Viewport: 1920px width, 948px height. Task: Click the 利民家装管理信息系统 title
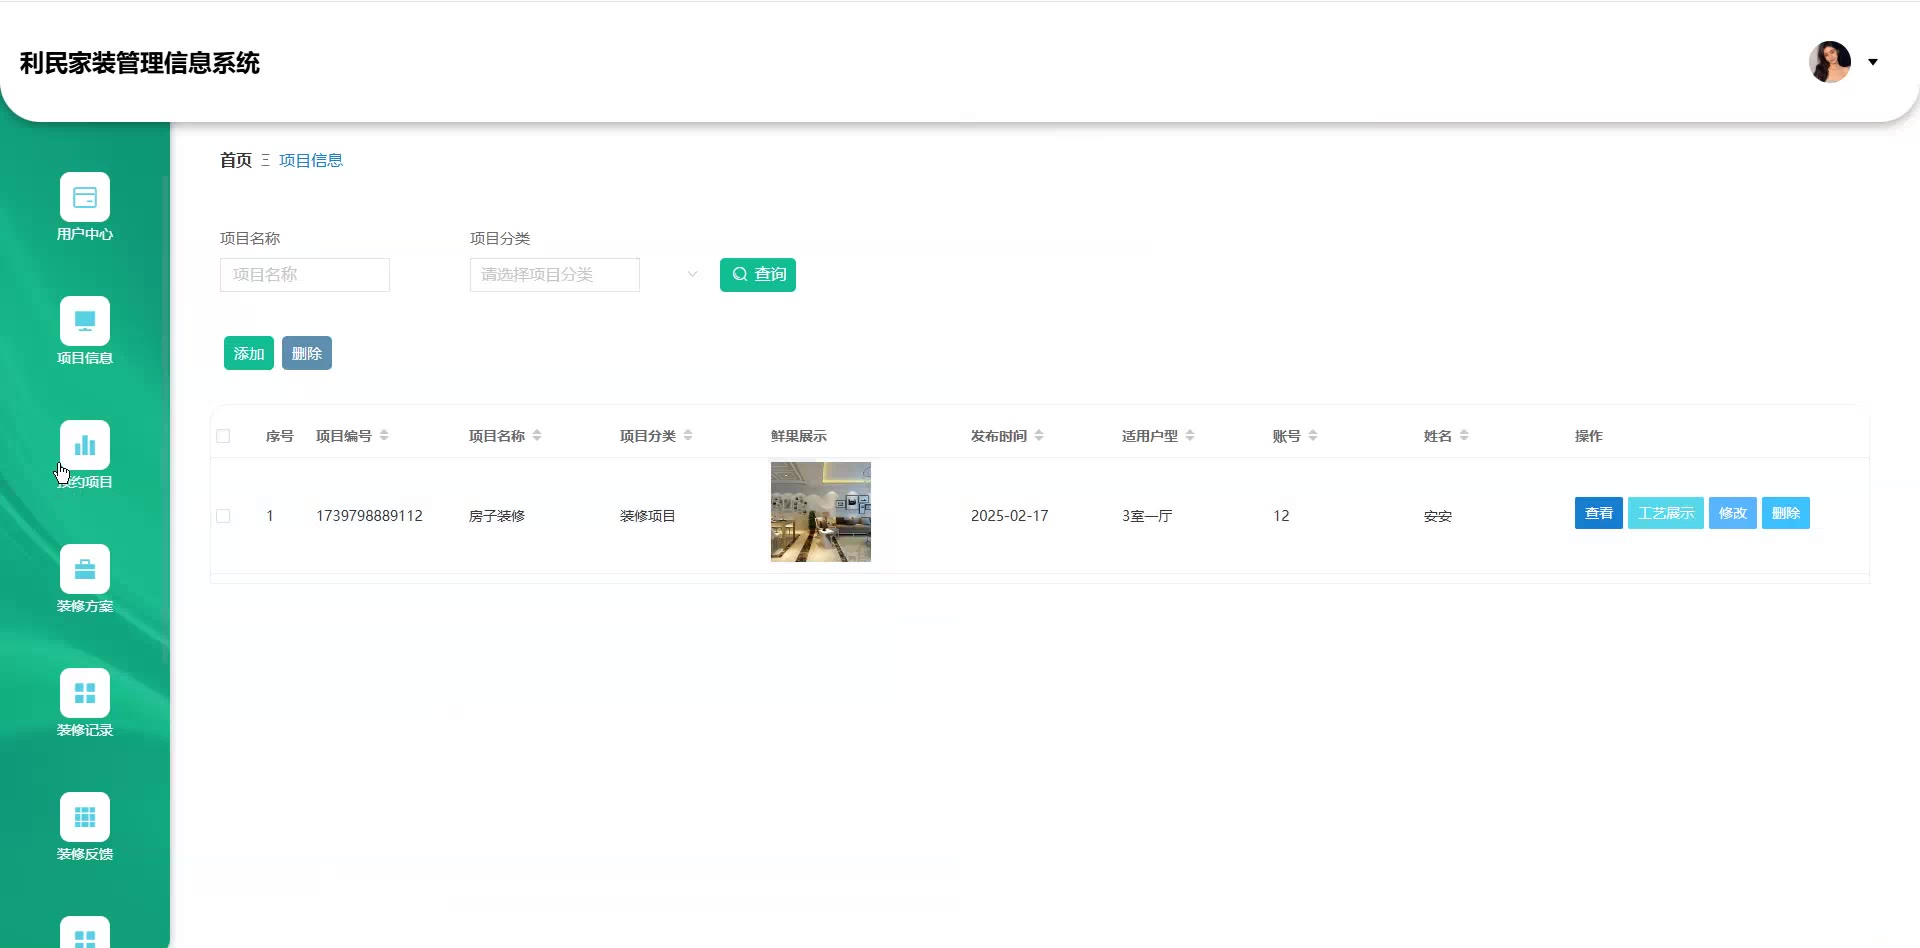coord(140,63)
